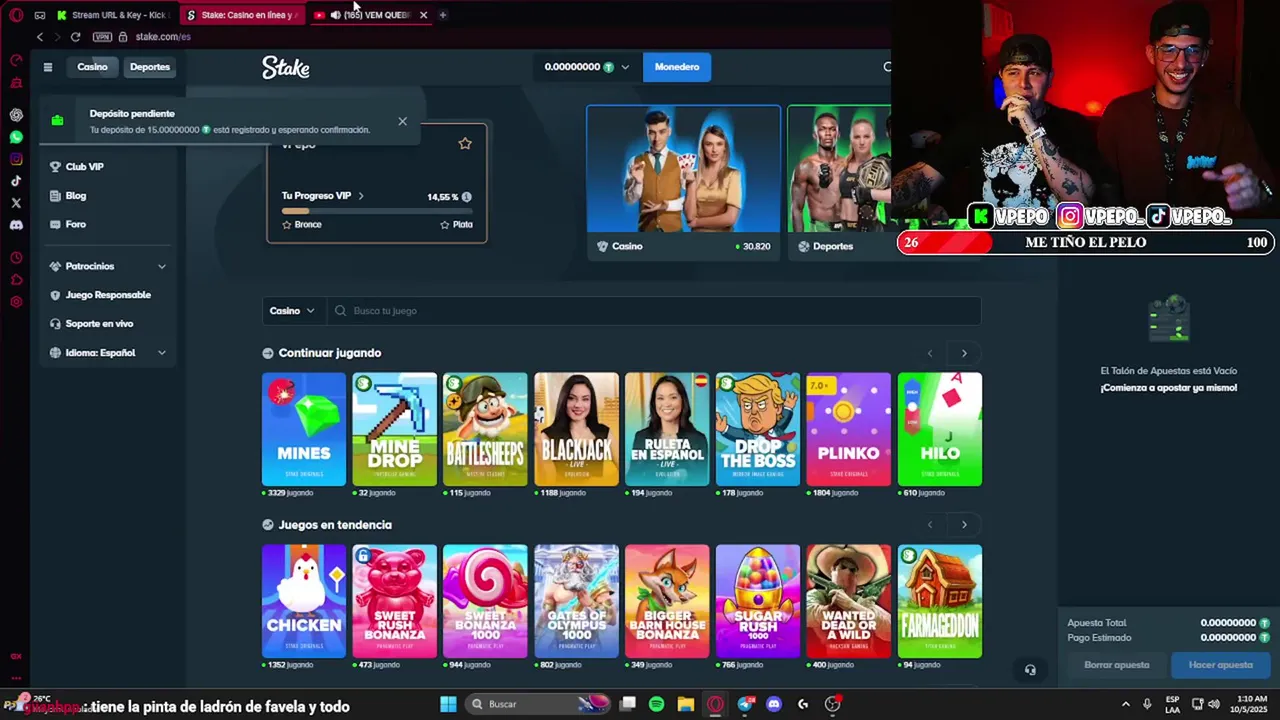
Task: Previous arrow in Continuar jugando carousel
Action: point(930,353)
